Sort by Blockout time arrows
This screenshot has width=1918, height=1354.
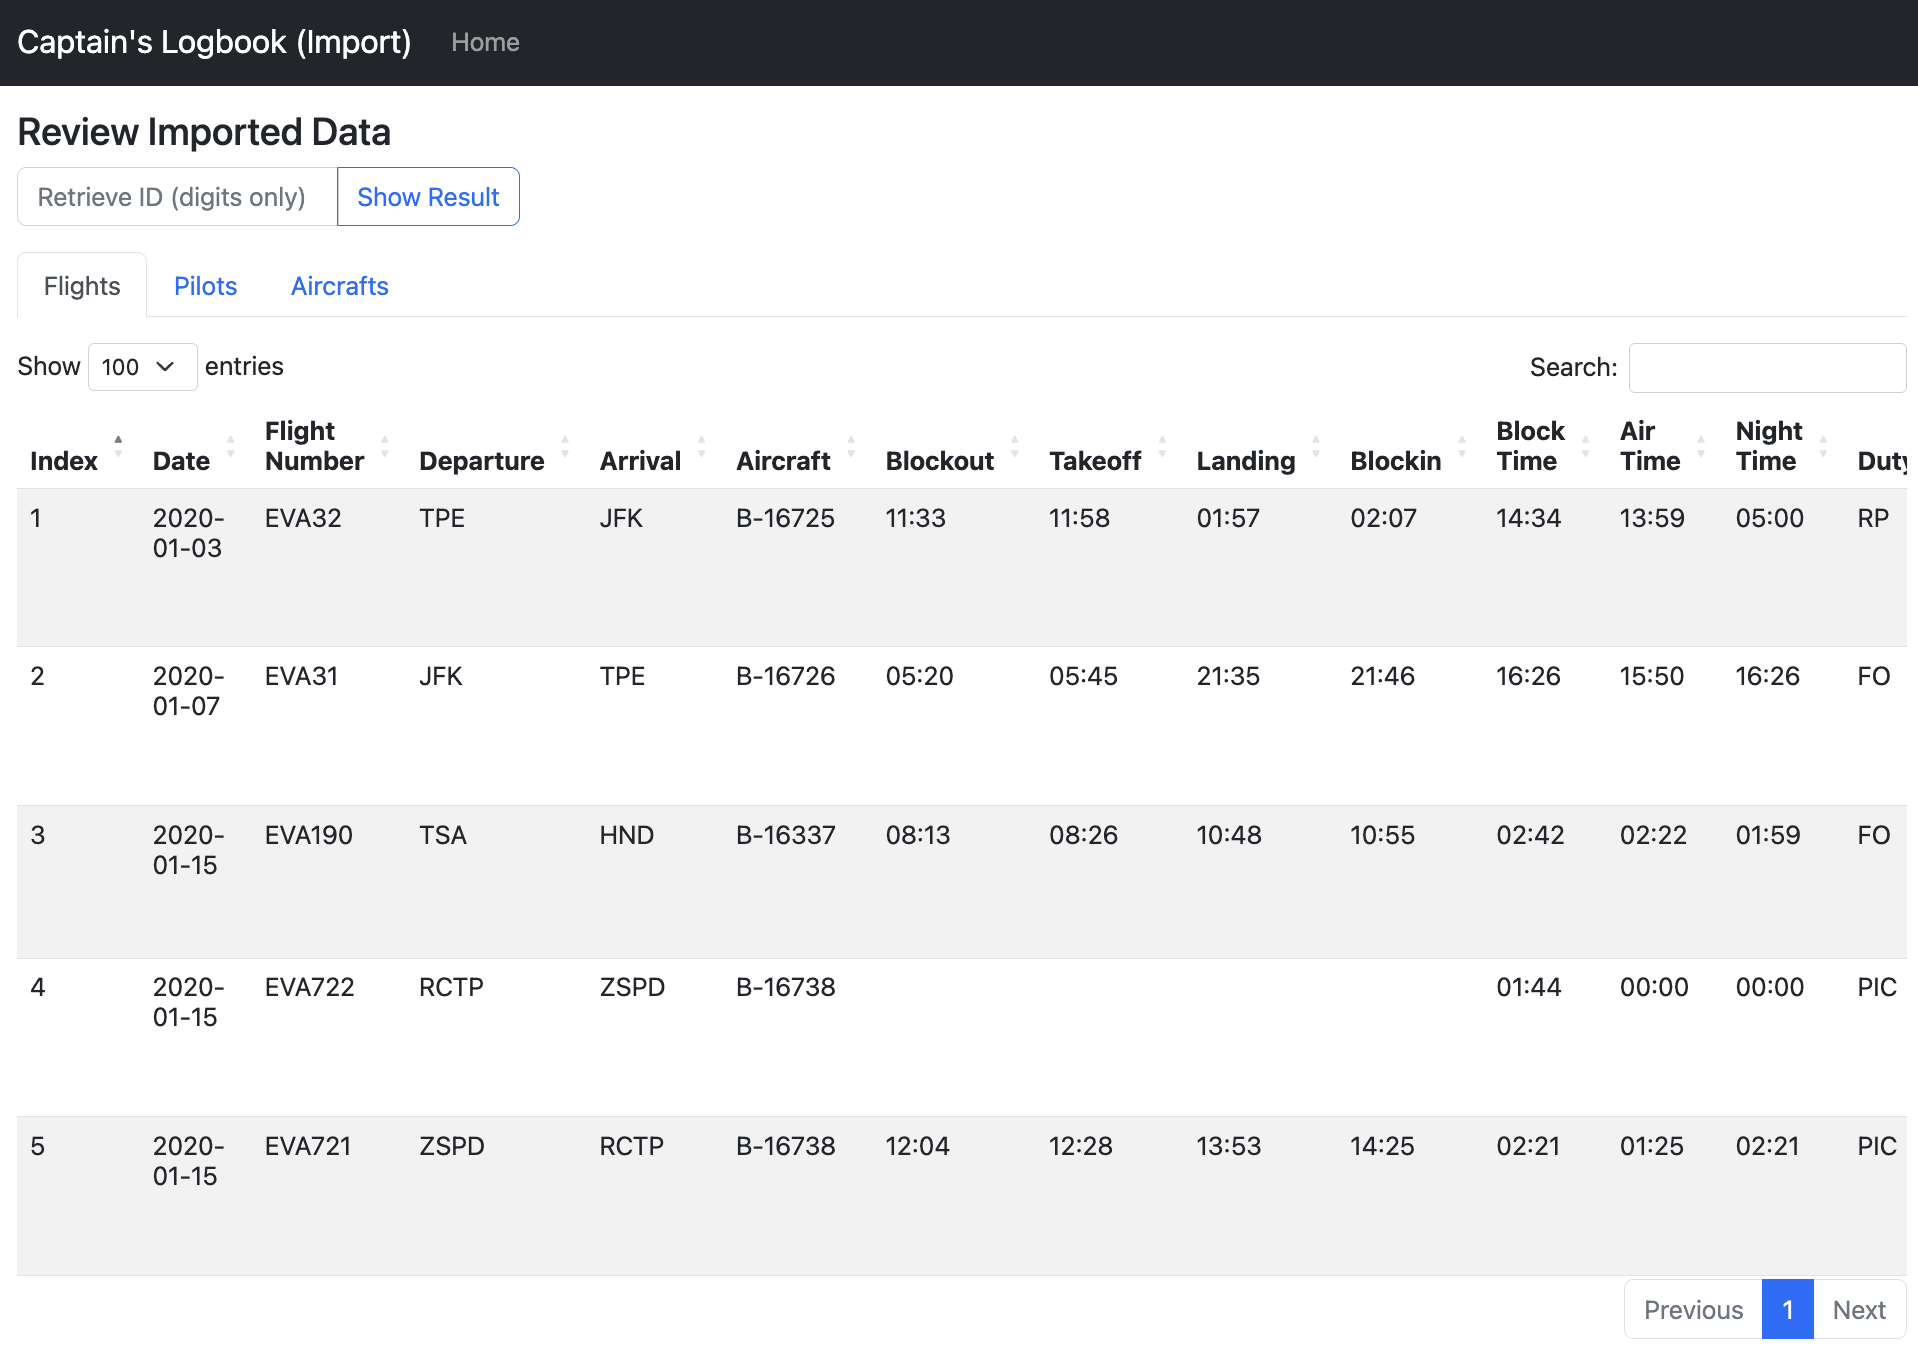click(1015, 447)
